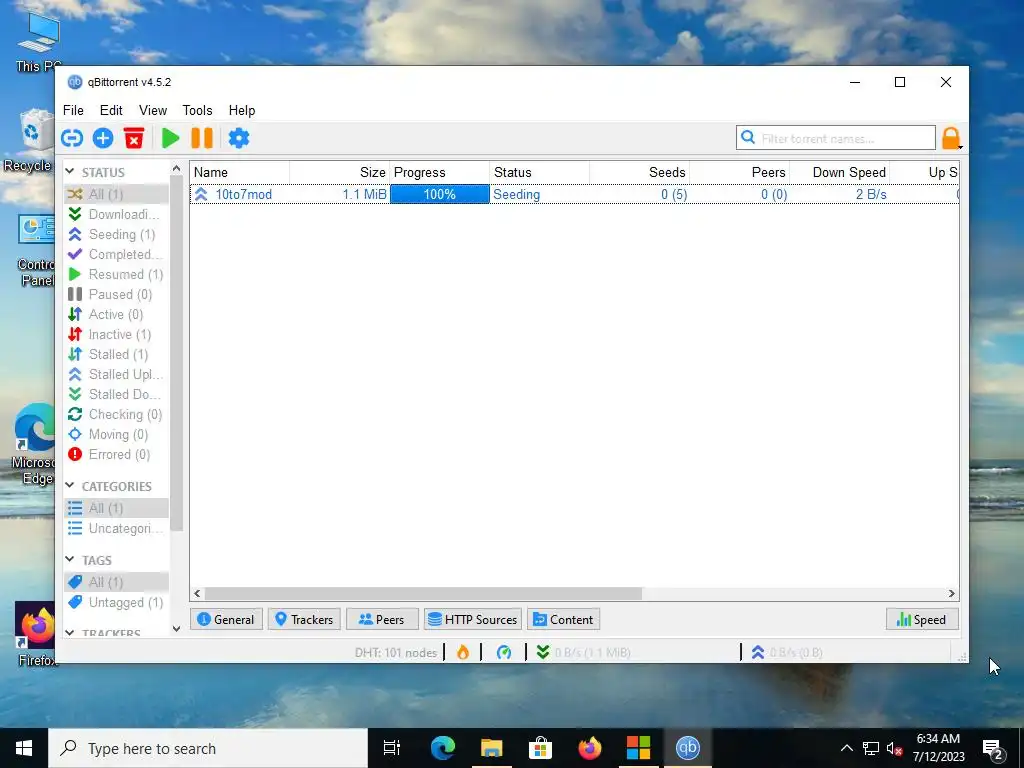
Task: Click the 100% progress bar
Action: [x=440, y=194]
